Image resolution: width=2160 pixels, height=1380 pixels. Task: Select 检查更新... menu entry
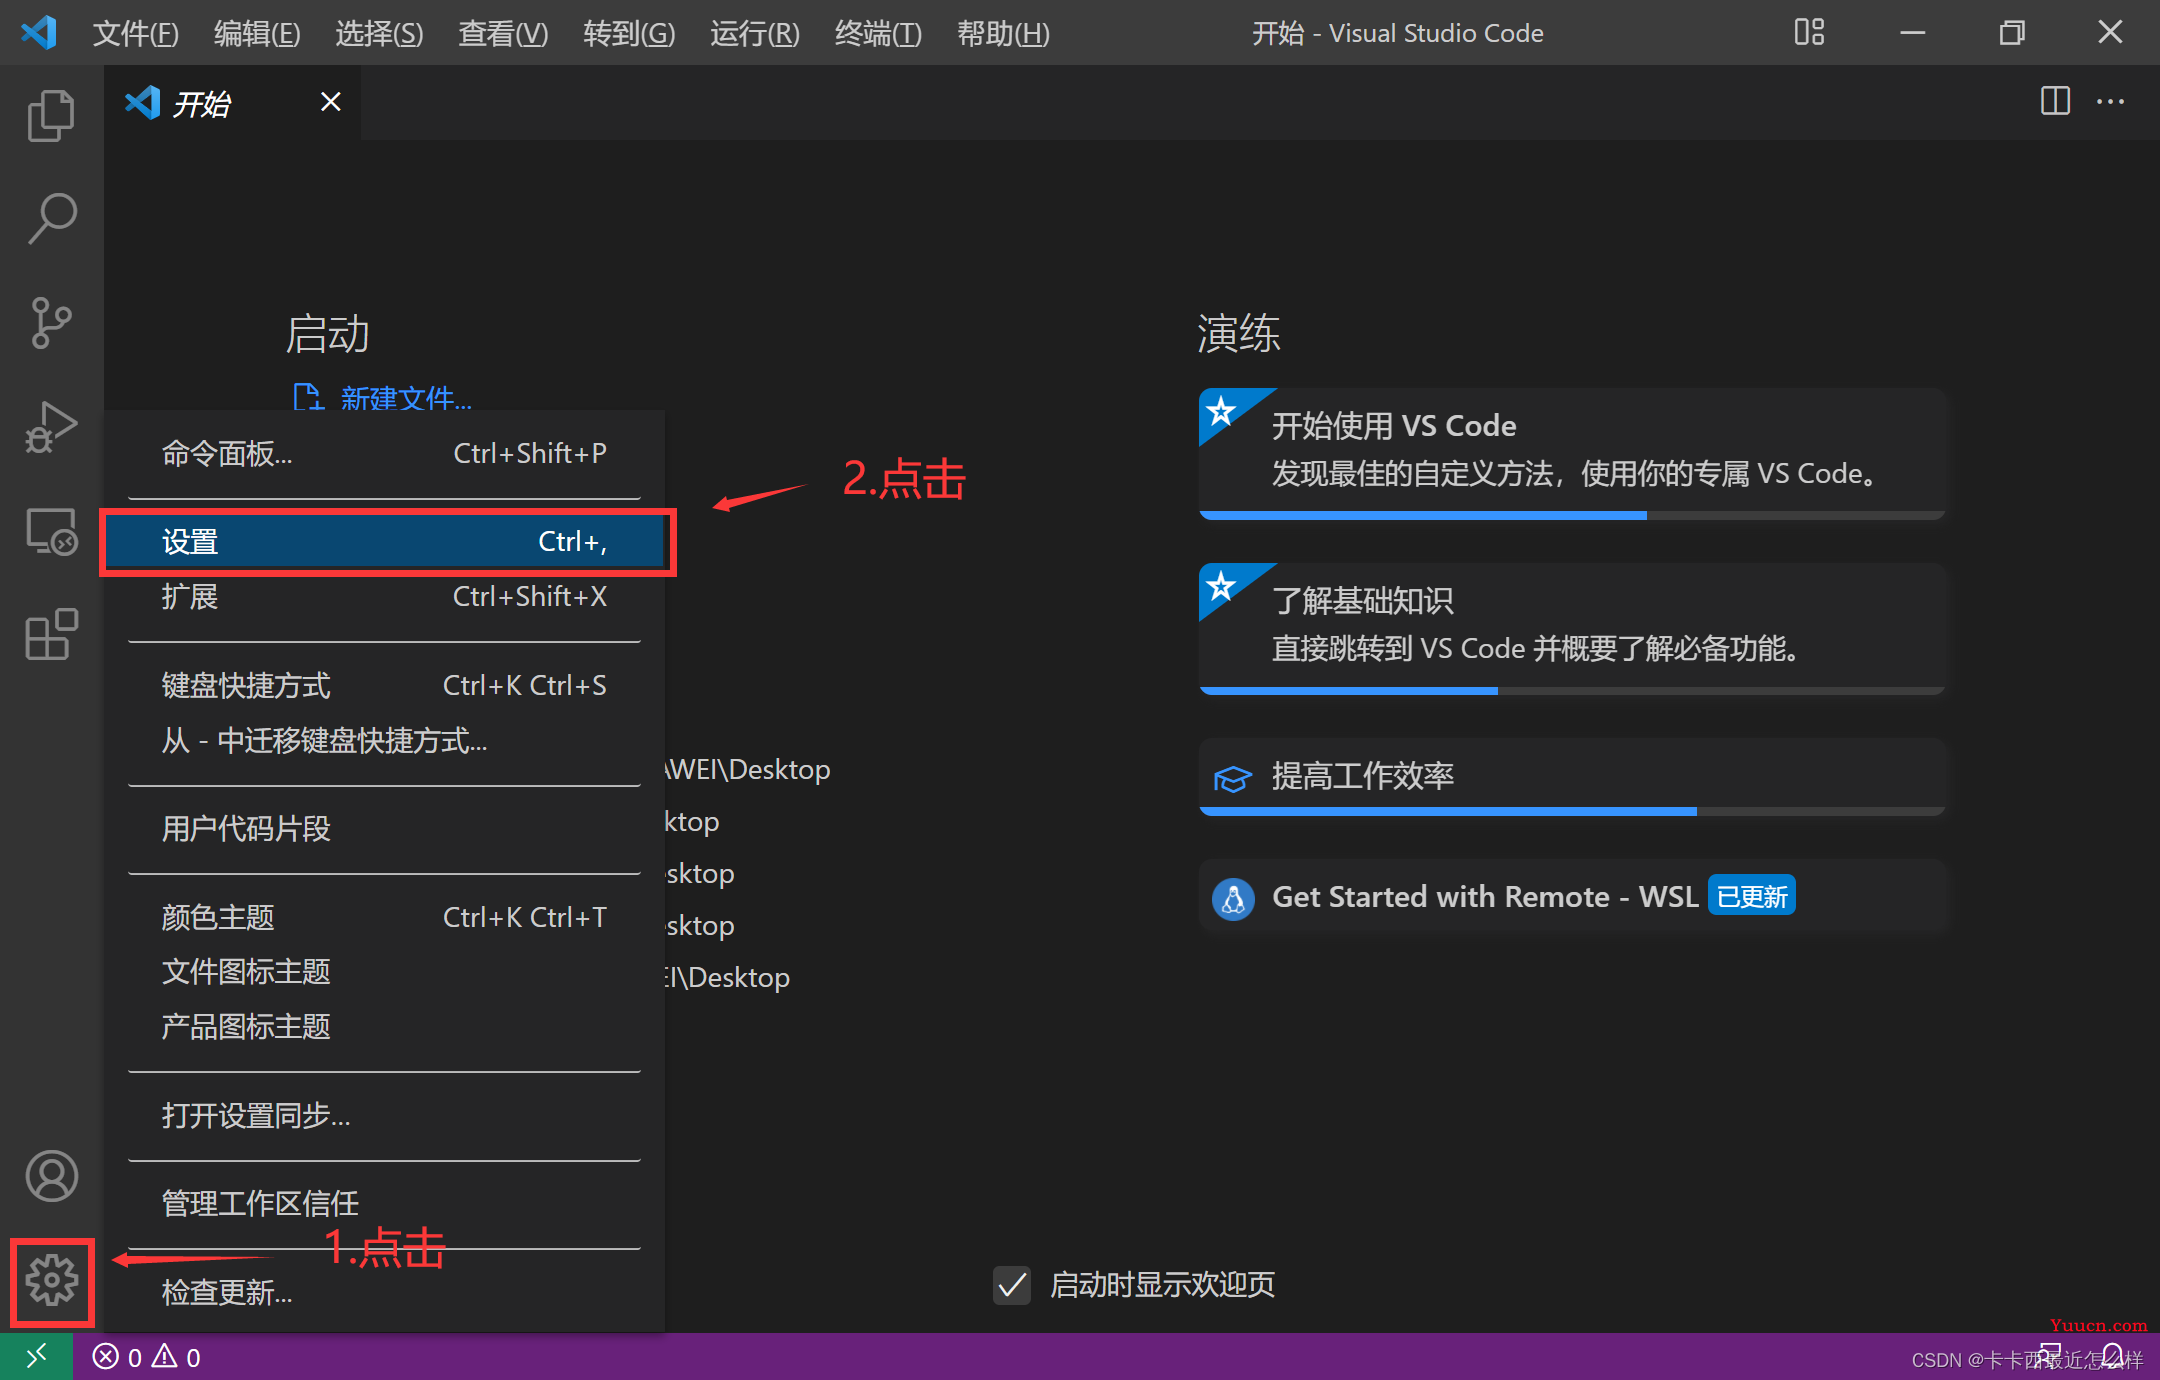point(385,1293)
